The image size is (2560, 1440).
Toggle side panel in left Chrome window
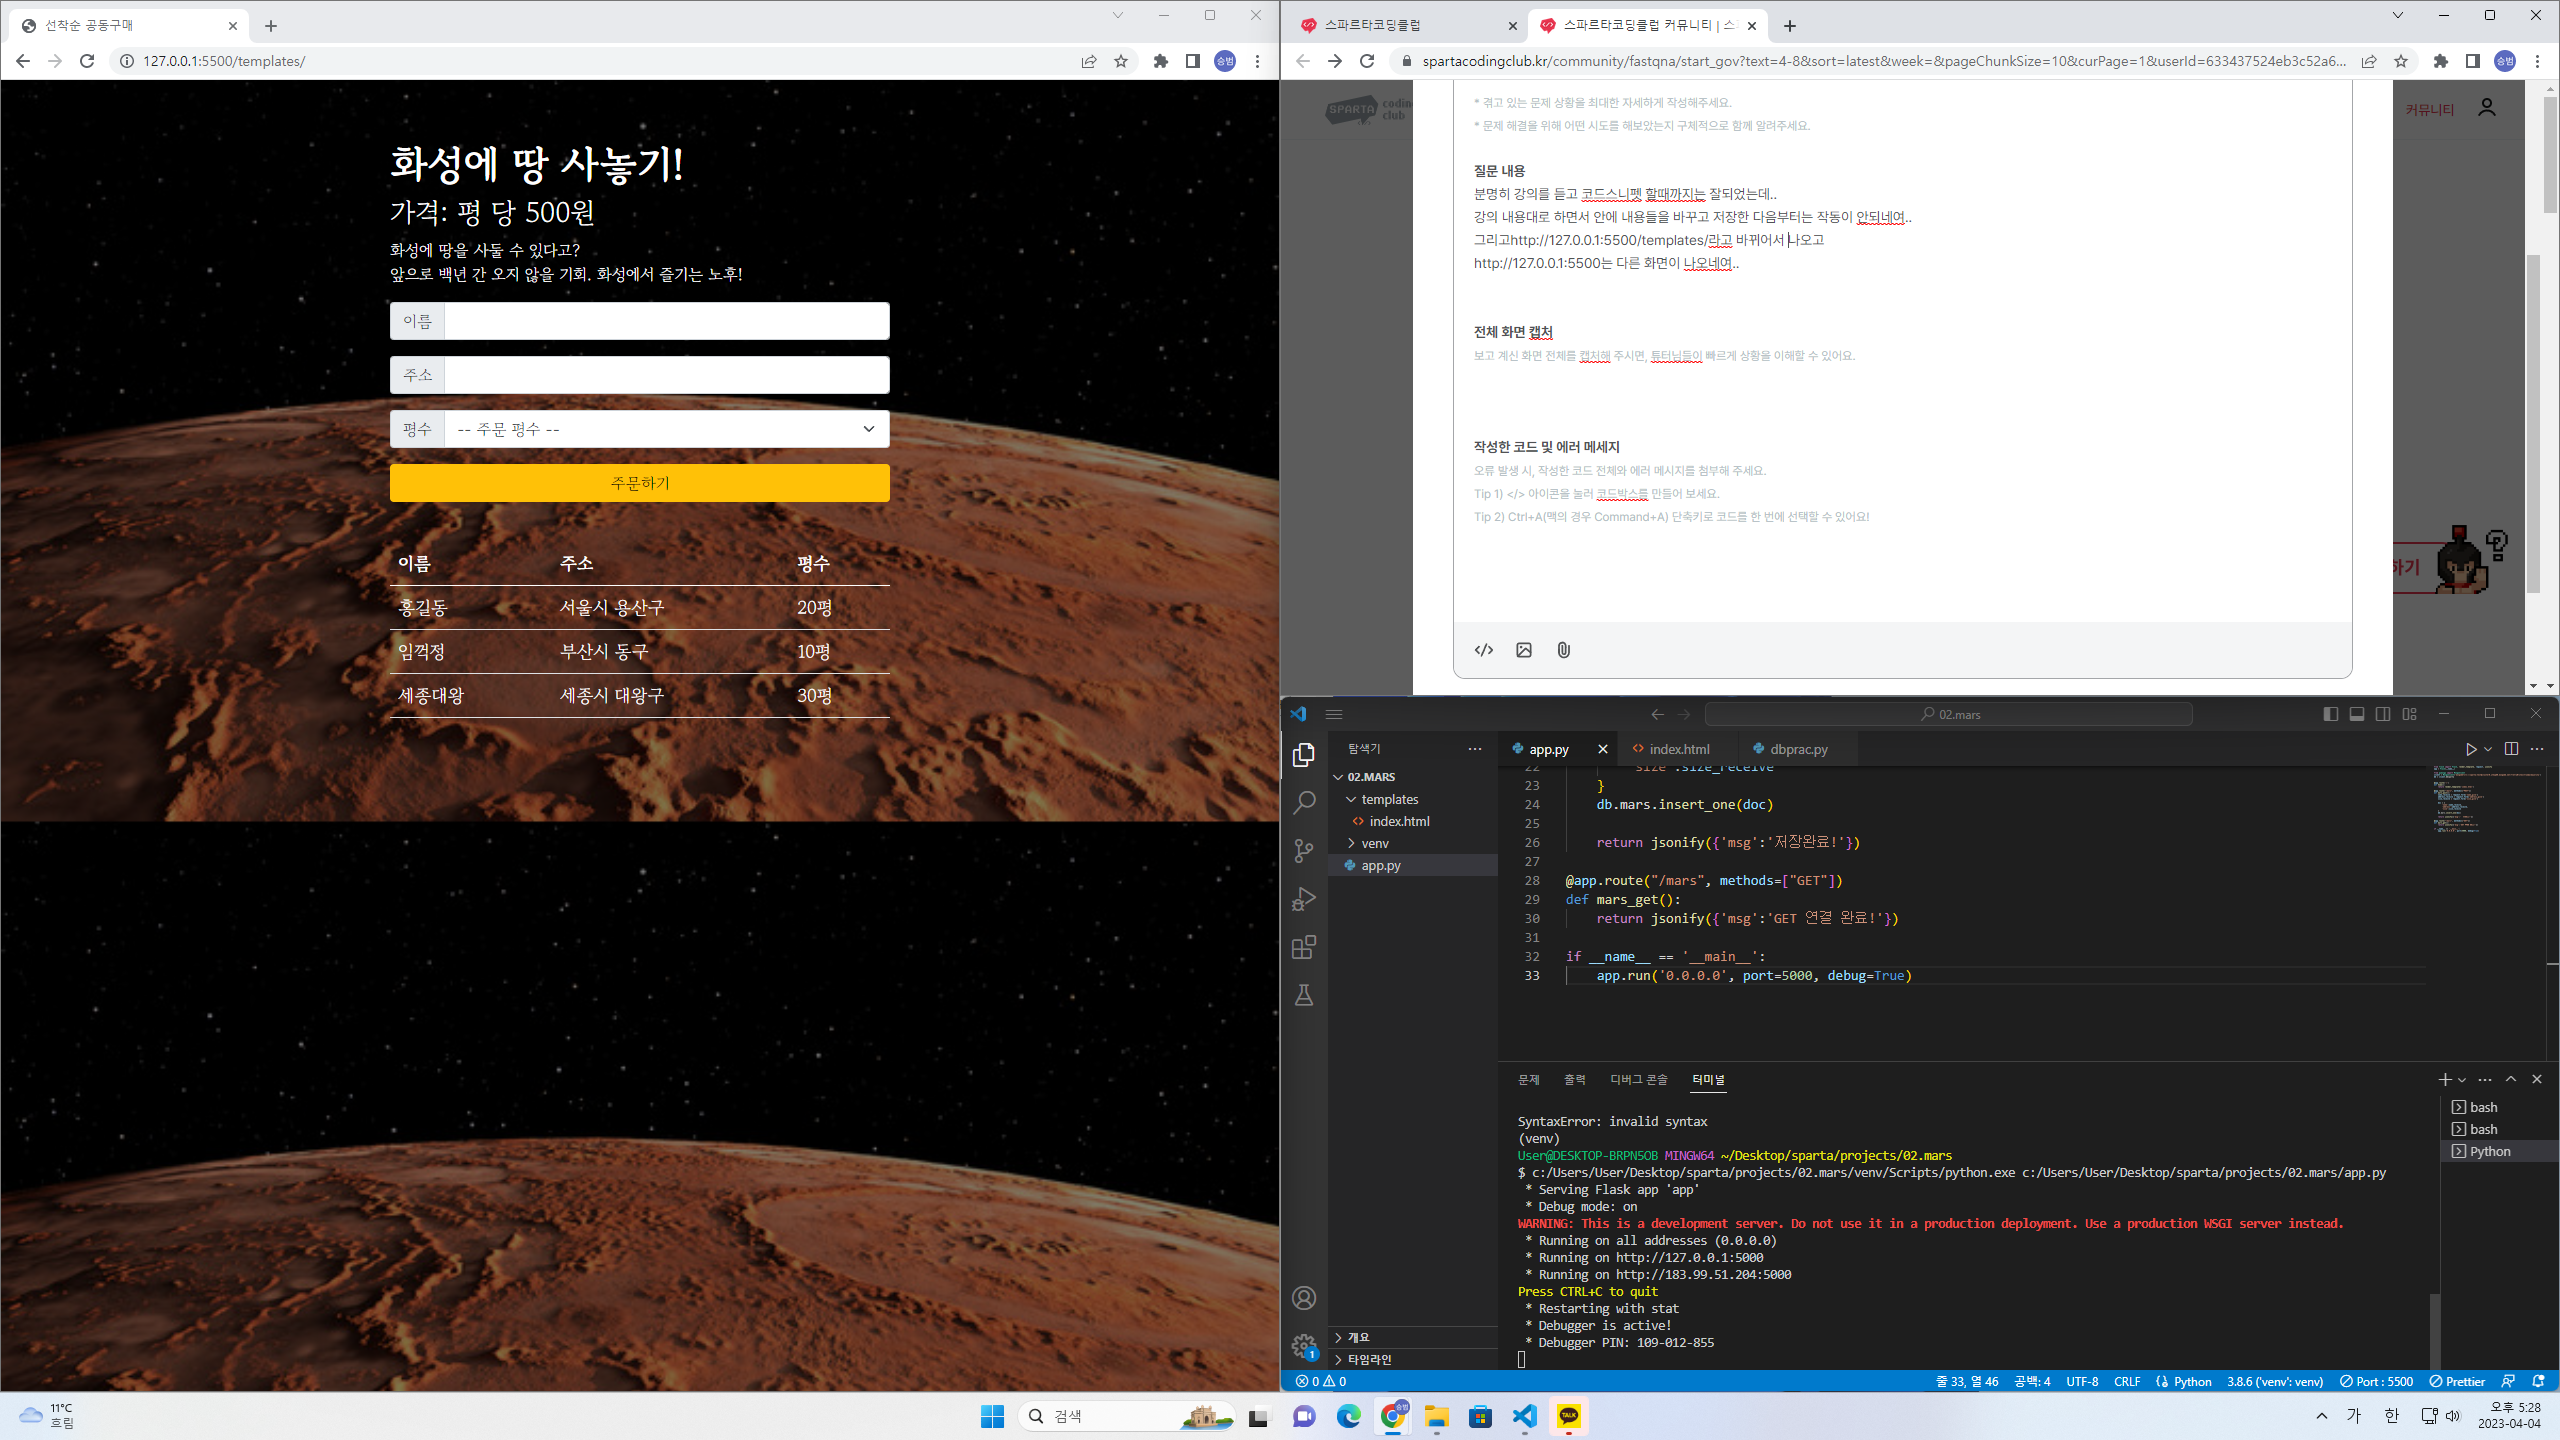[1193, 61]
